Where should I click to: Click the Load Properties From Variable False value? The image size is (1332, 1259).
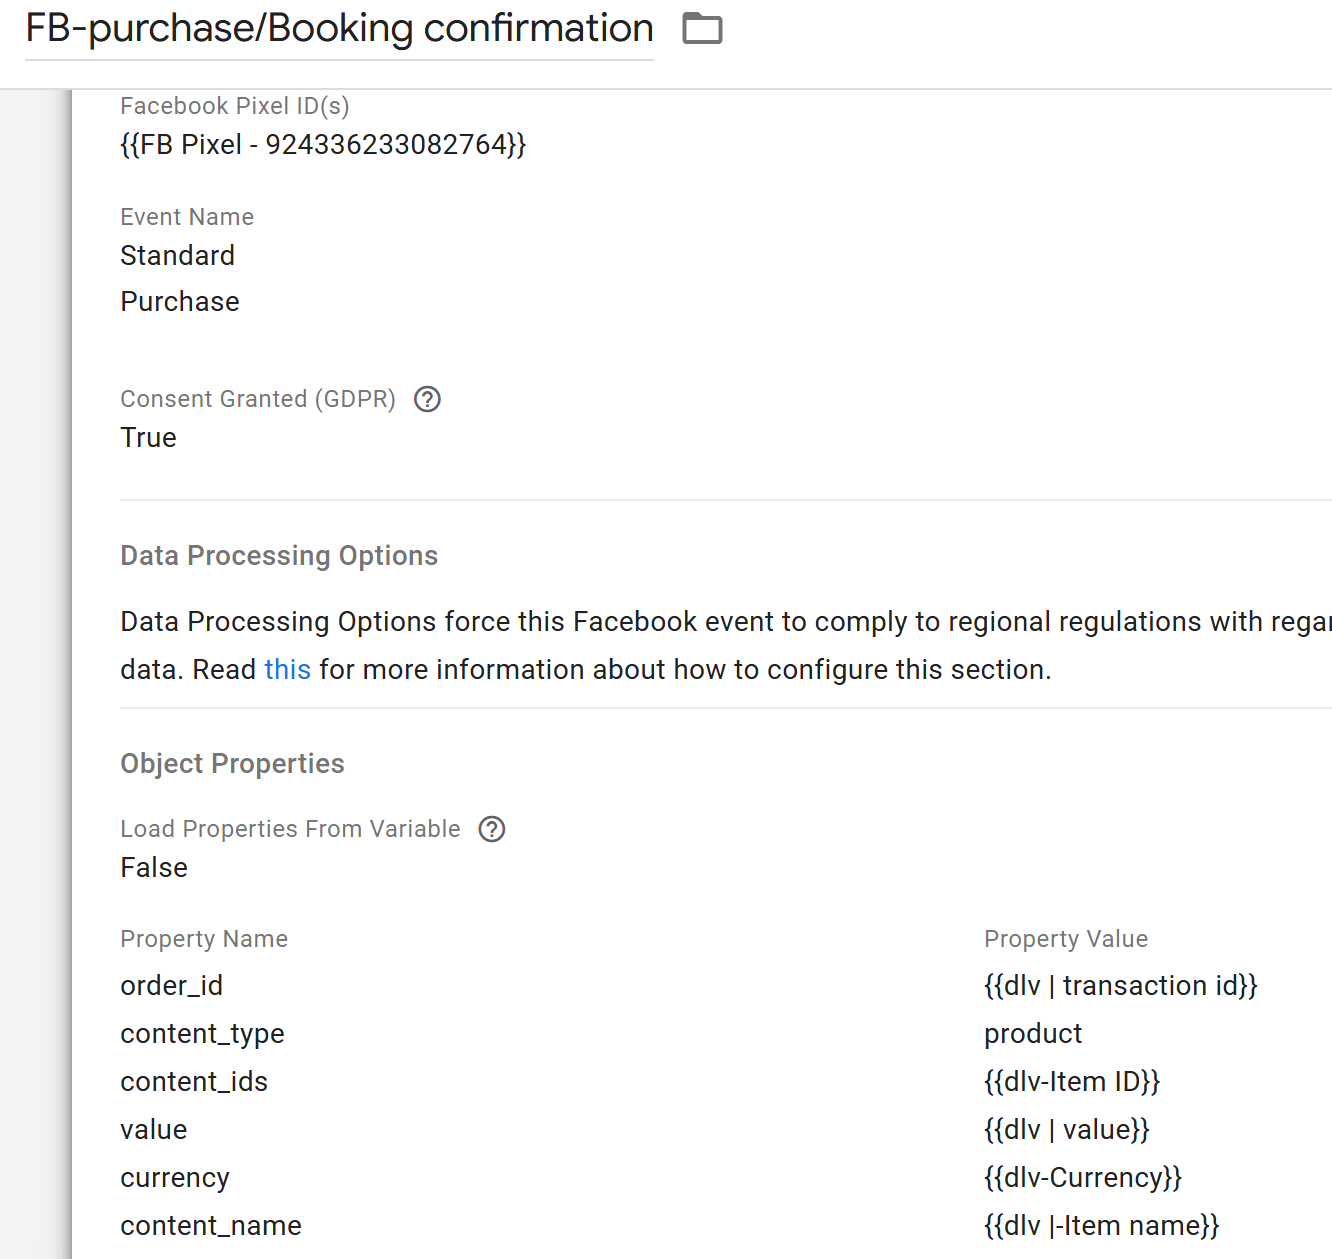(x=154, y=868)
